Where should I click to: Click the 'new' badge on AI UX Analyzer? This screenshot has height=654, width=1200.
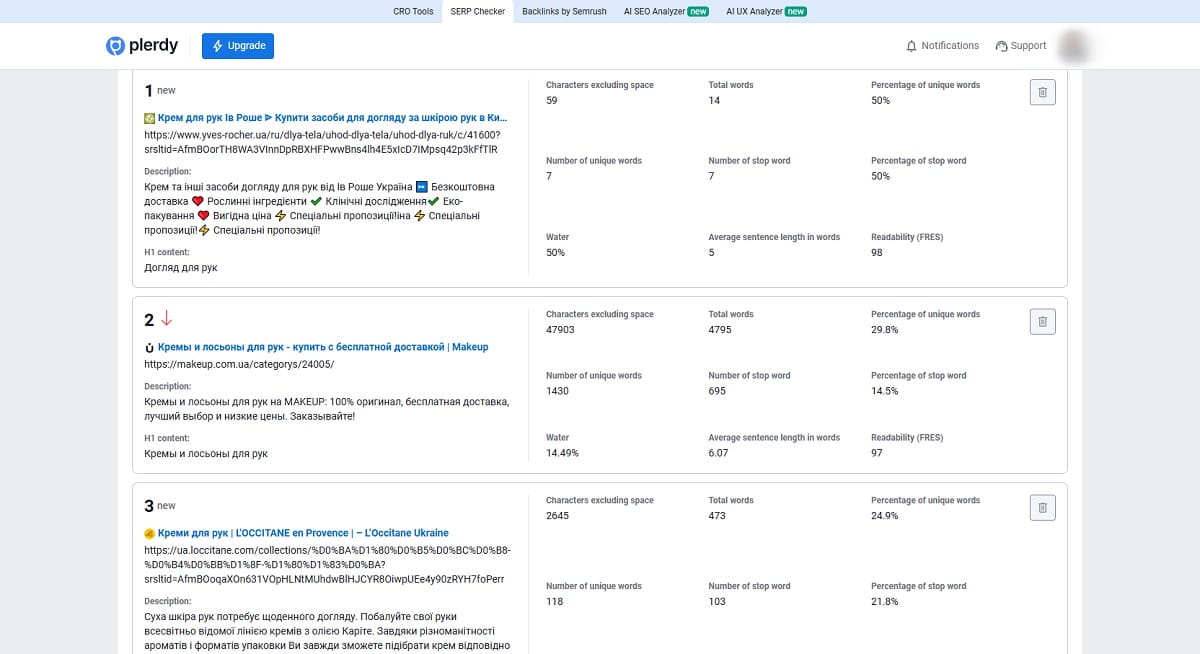pyautogui.click(x=795, y=12)
